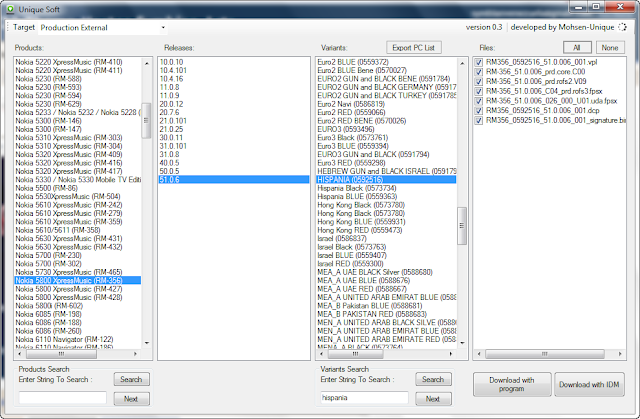Screen dimensions: 640x419
Task: Select Nokia 5730 XpressMusic (RM-465)
Action: [69, 272]
